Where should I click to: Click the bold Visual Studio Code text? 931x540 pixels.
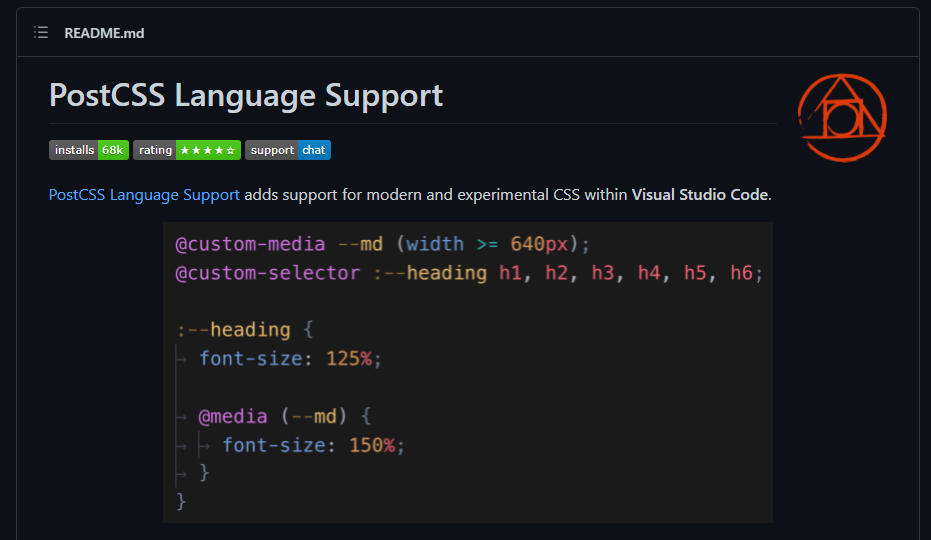click(x=700, y=195)
